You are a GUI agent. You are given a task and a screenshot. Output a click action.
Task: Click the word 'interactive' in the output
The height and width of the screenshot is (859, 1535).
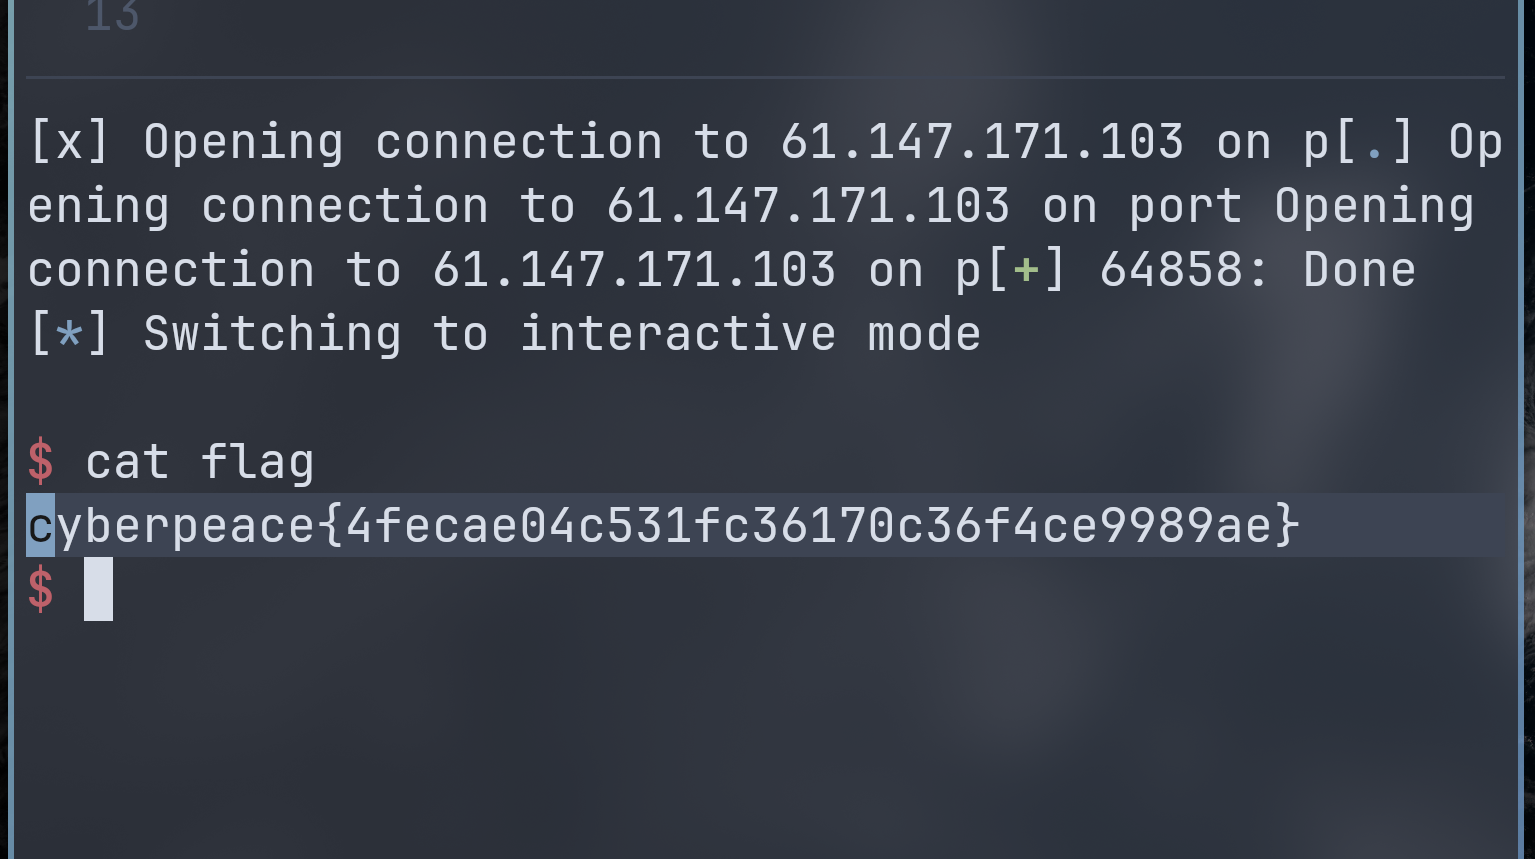click(678, 334)
